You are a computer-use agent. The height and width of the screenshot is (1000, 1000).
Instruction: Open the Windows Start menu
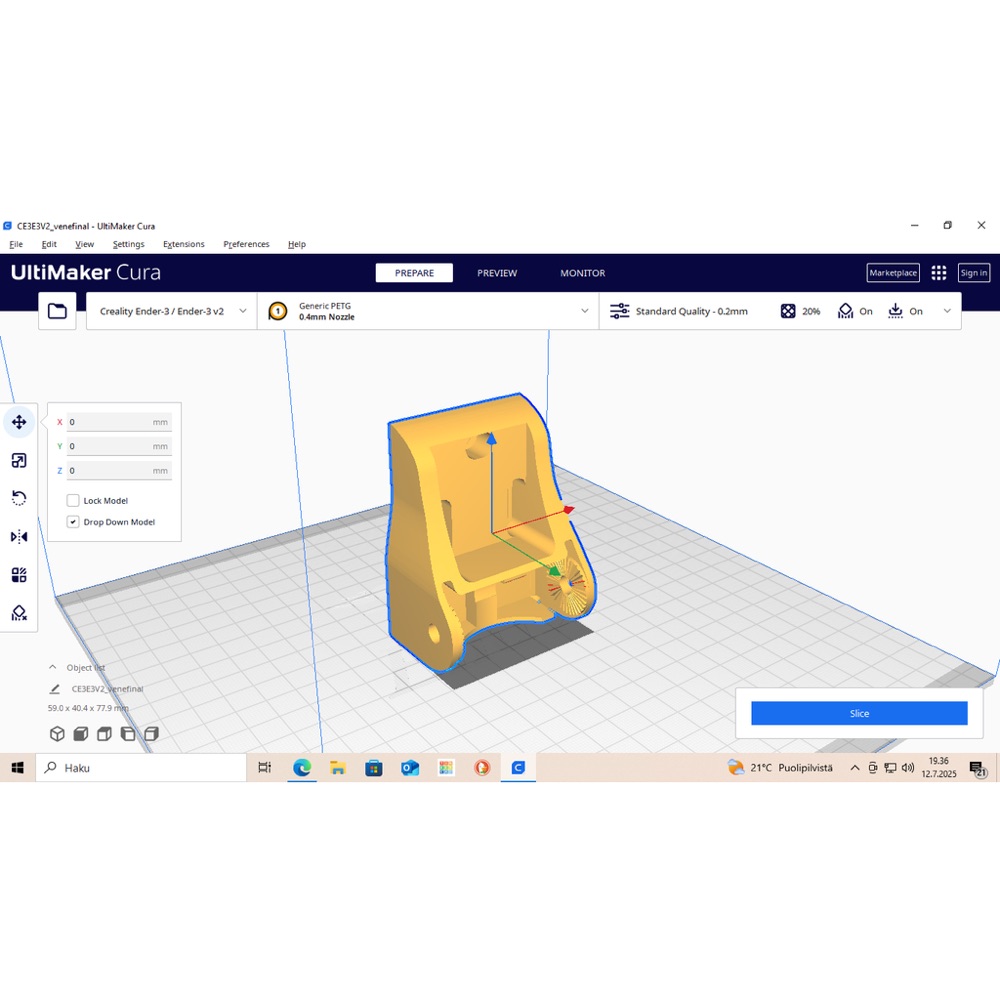coord(17,768)
